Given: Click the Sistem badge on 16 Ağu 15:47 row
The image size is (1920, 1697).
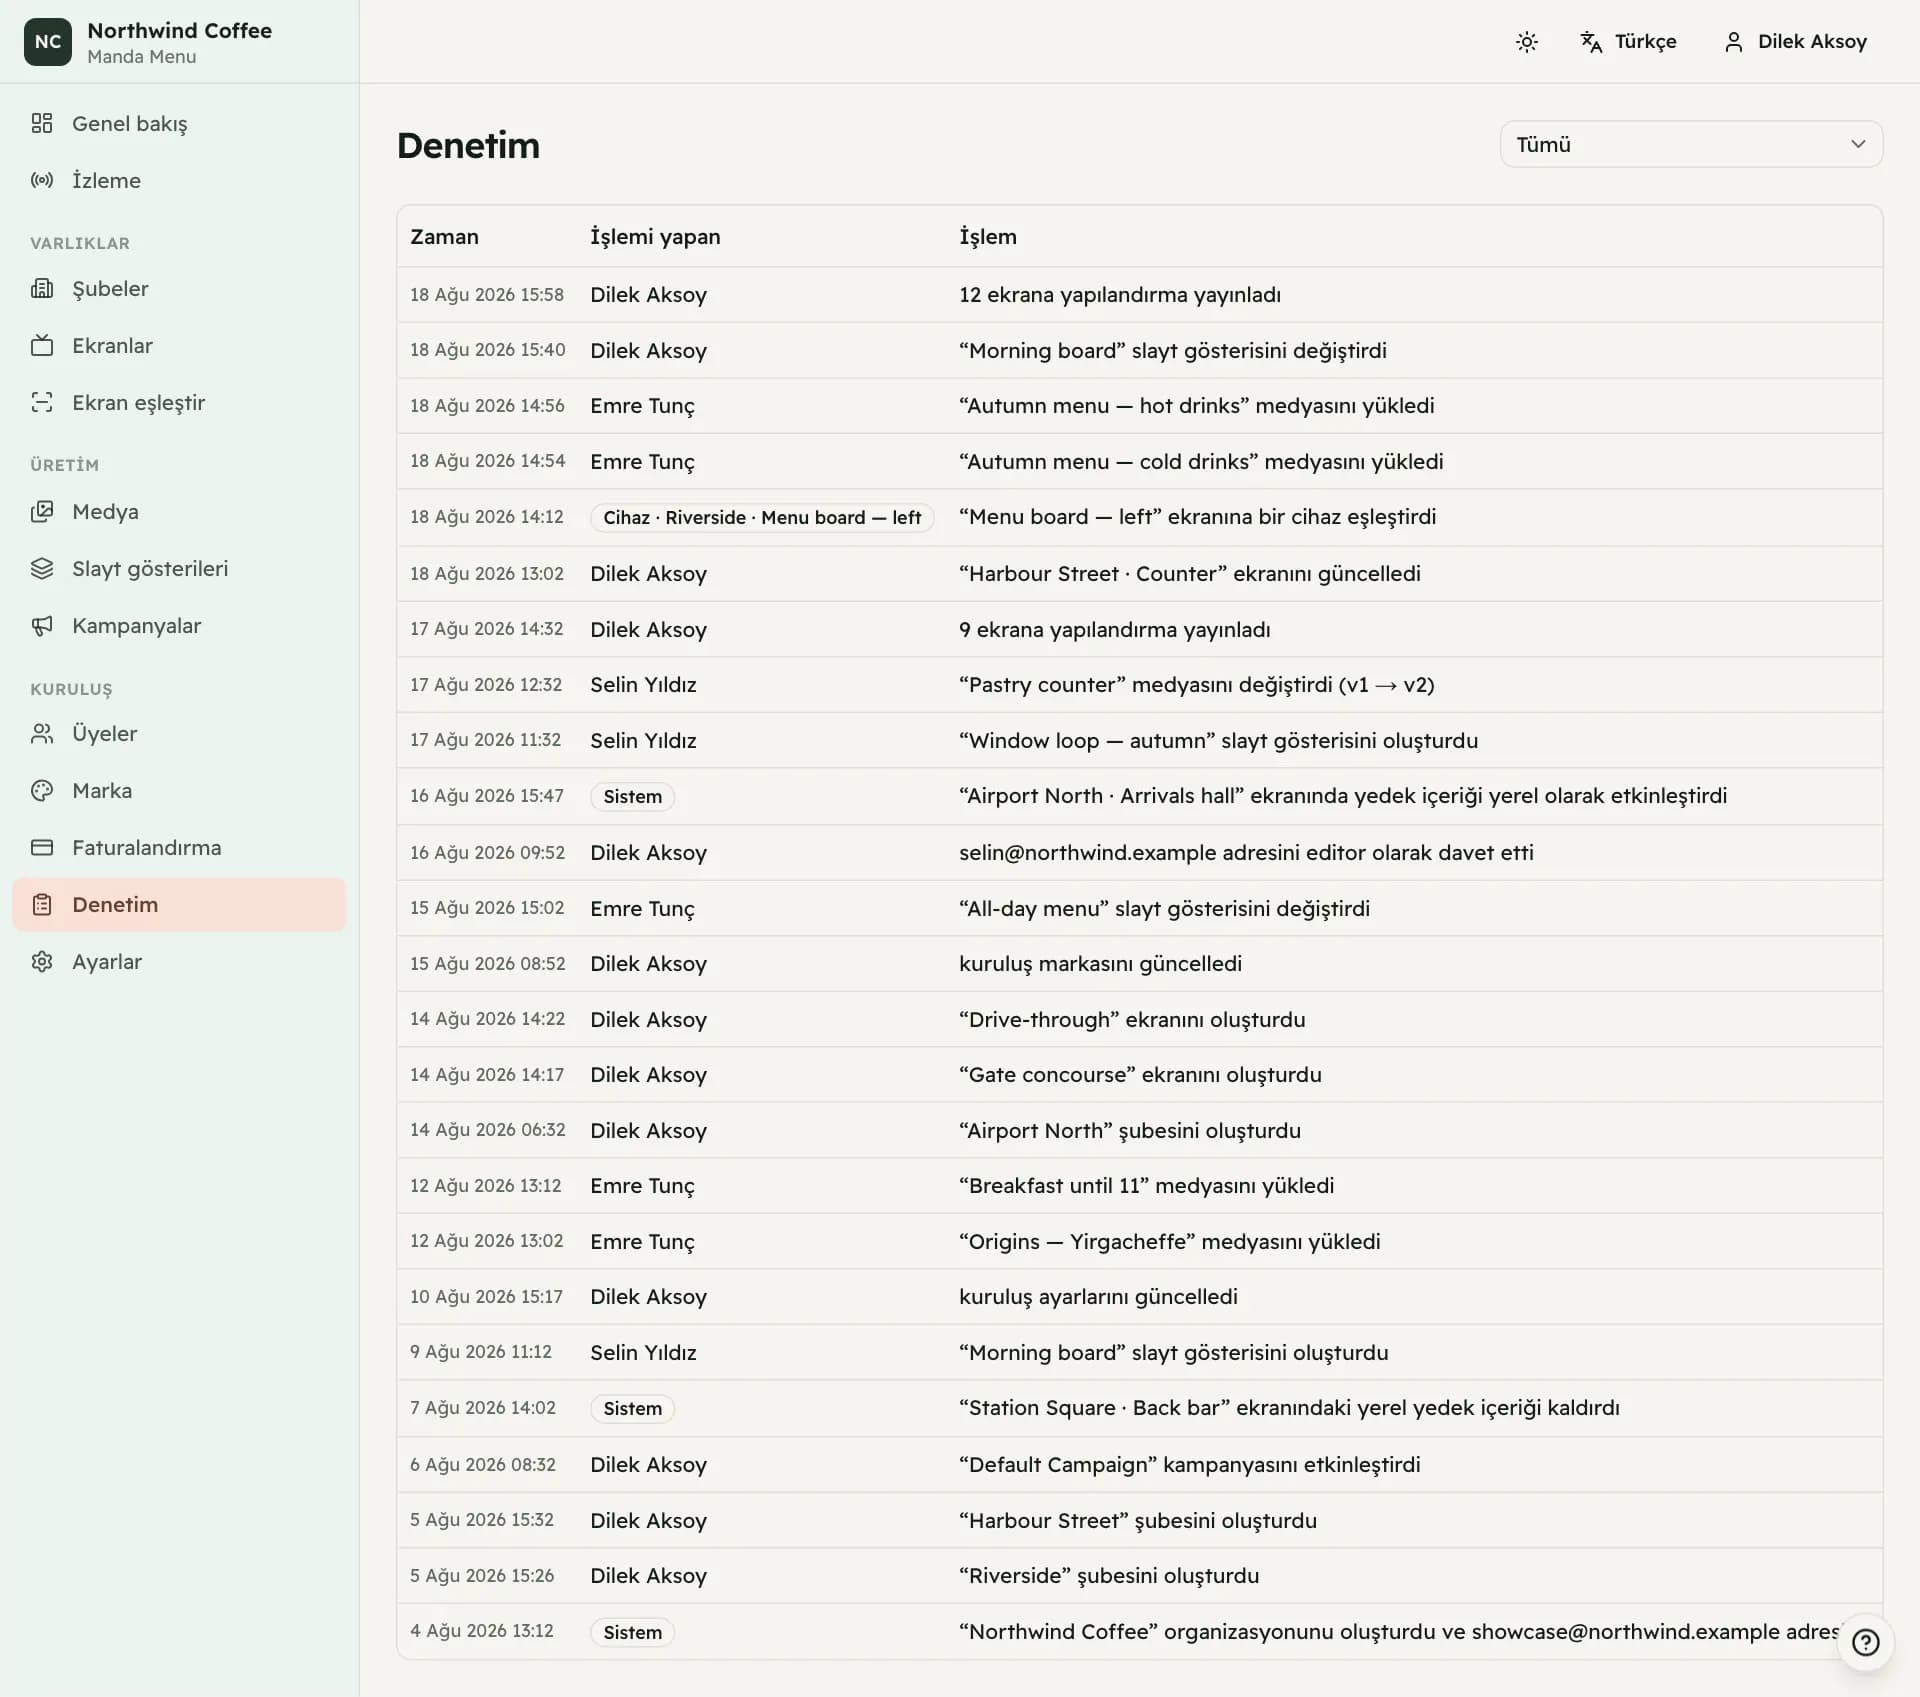Looking at the screenshot, I should (x=632, y=796).
